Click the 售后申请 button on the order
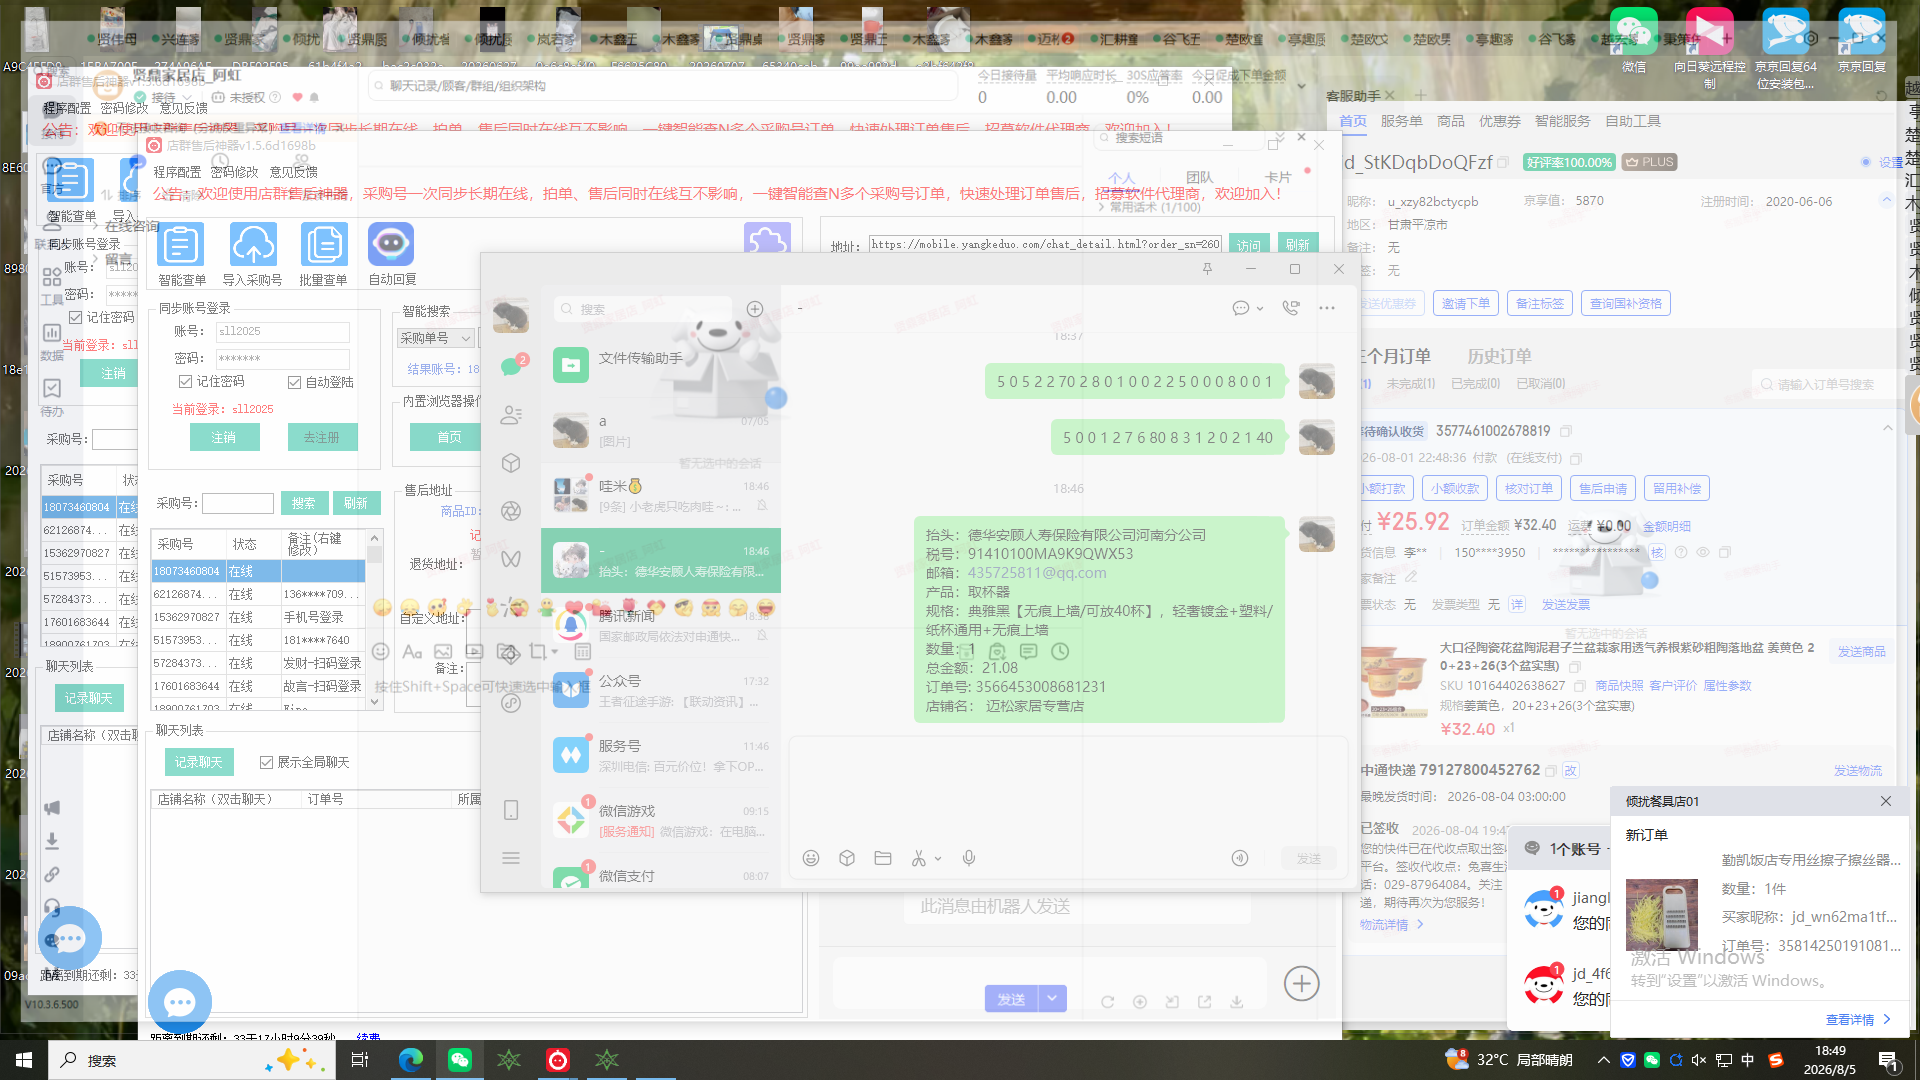 point(1602,488)
